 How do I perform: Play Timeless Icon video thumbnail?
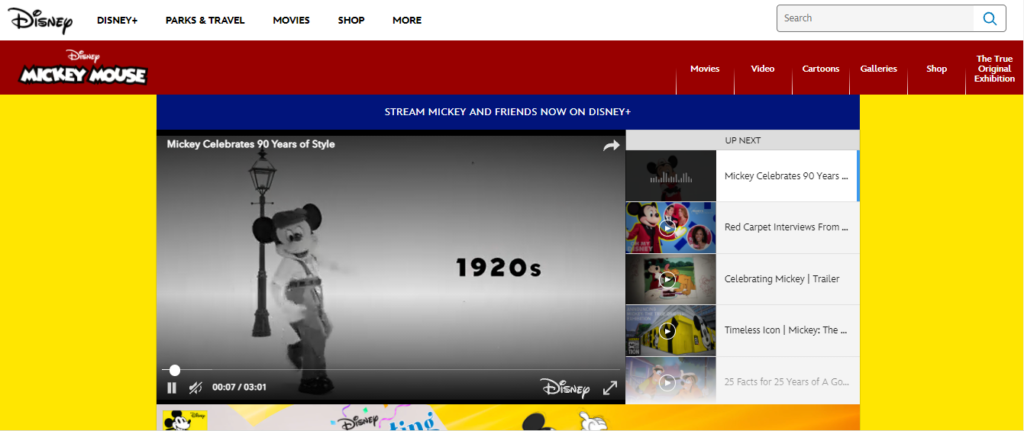(671, 330)
